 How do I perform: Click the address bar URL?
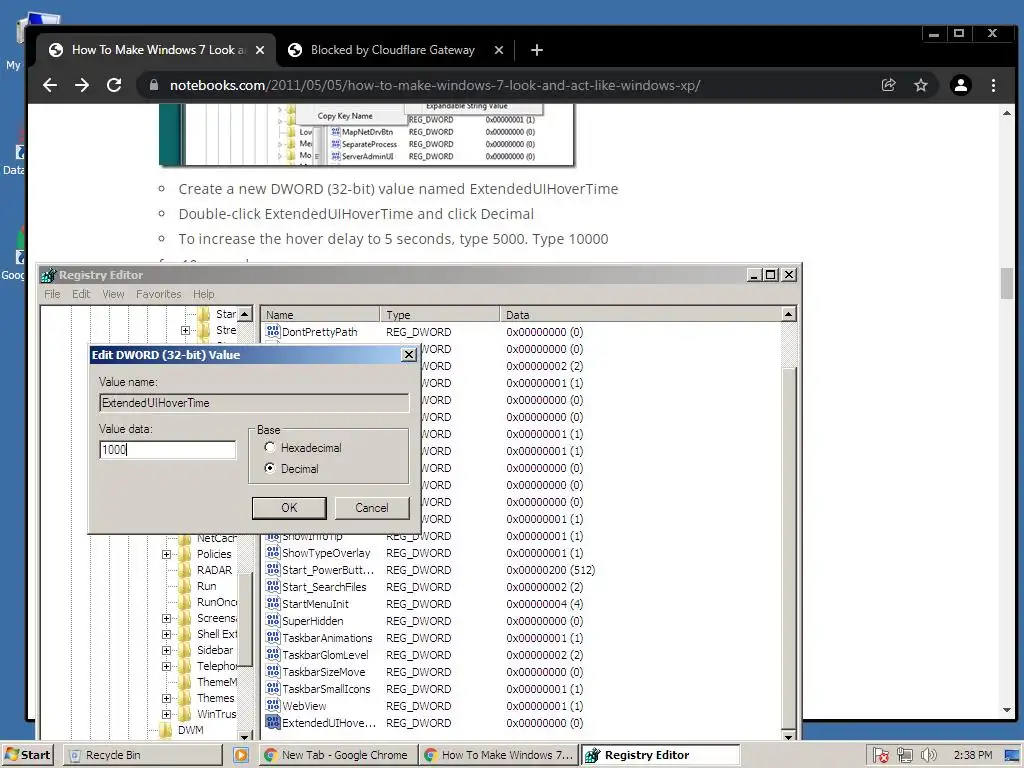point(435,86)
